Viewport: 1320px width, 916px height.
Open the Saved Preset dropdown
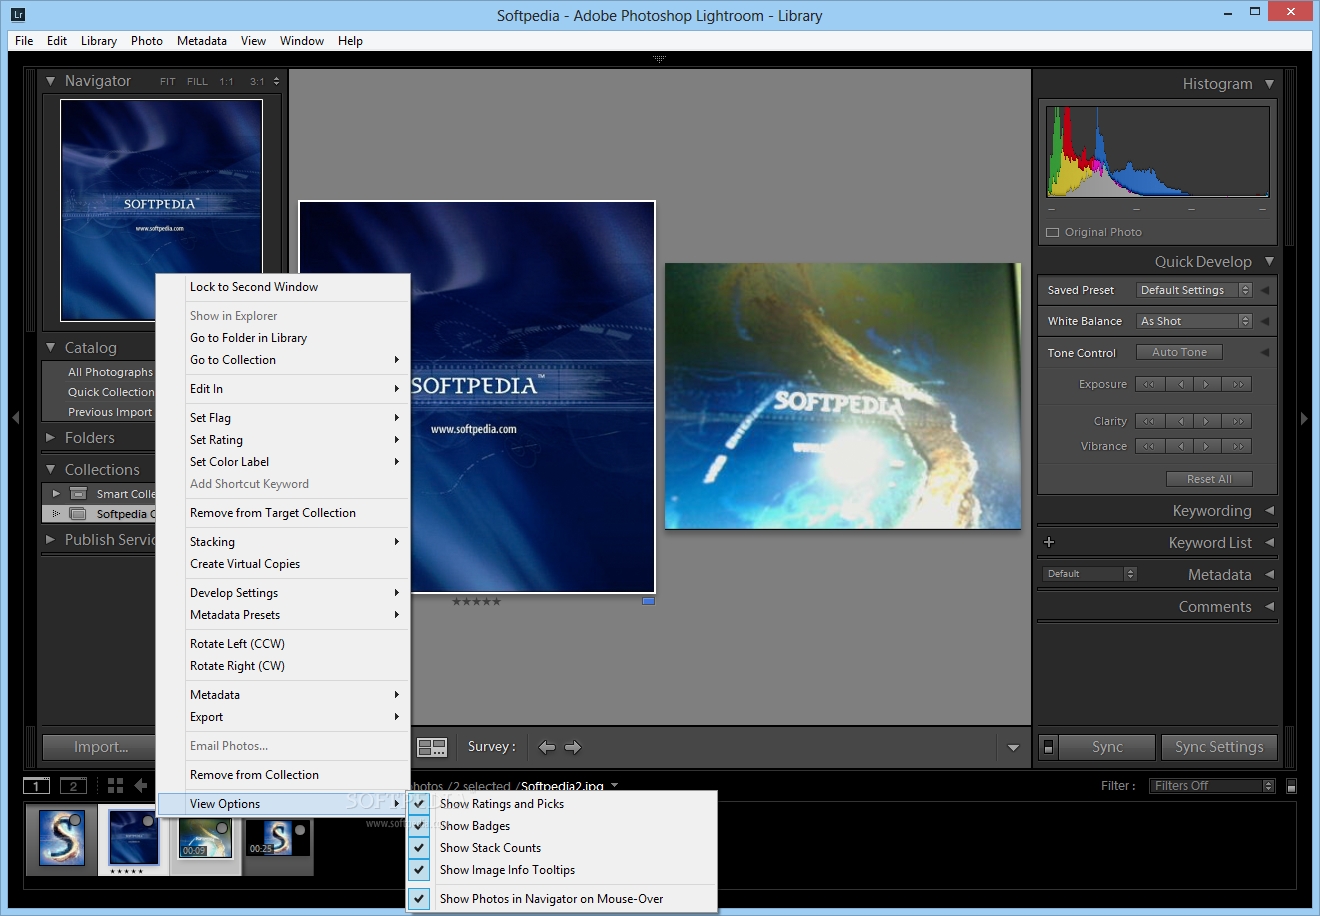pos(1194,290)
